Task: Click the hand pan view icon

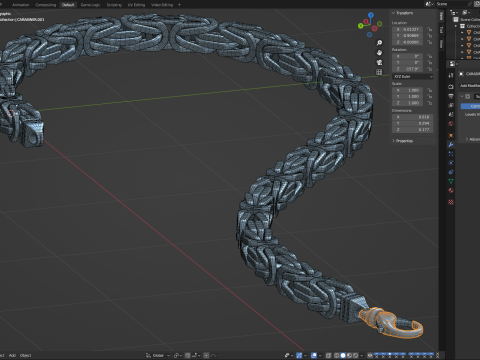Action: [x=379, y=53]
